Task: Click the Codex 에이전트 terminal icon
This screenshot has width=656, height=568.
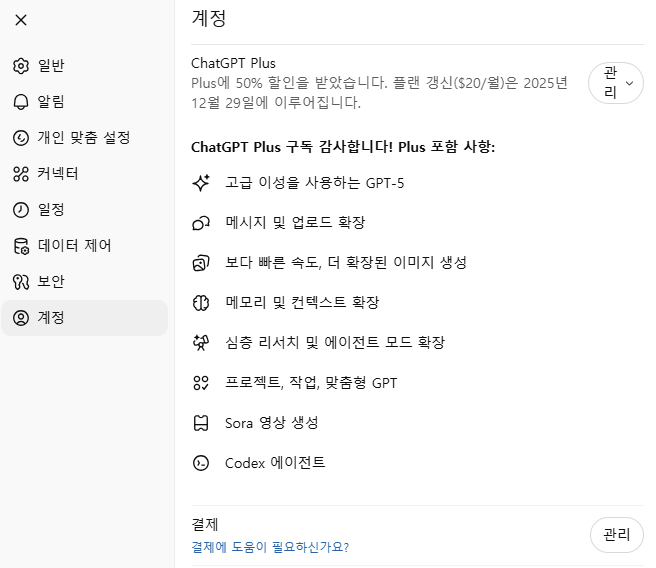Action: [x=201, y=463]
